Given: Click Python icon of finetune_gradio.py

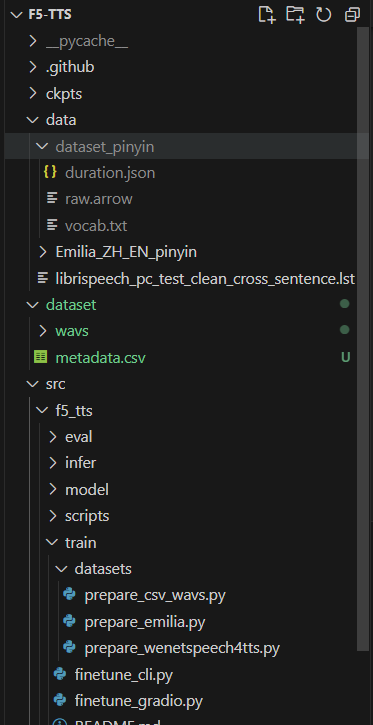Looking at the screenshot, I should (60, 700).
